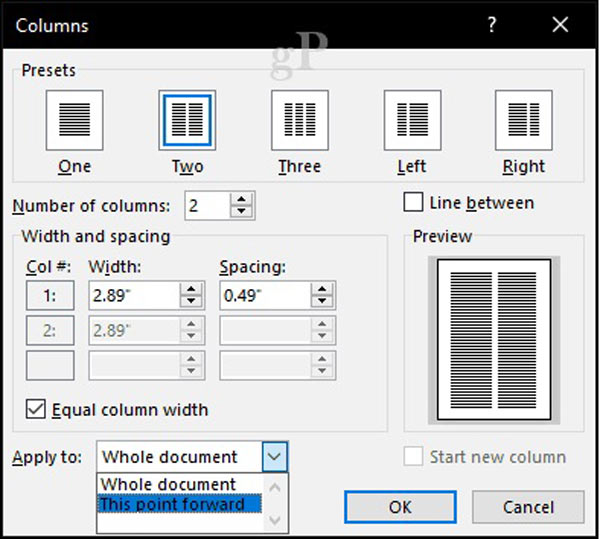600x539 pixels.
Task: Open the Apply to dropdown arrow
Action: [x=275, y=456]
